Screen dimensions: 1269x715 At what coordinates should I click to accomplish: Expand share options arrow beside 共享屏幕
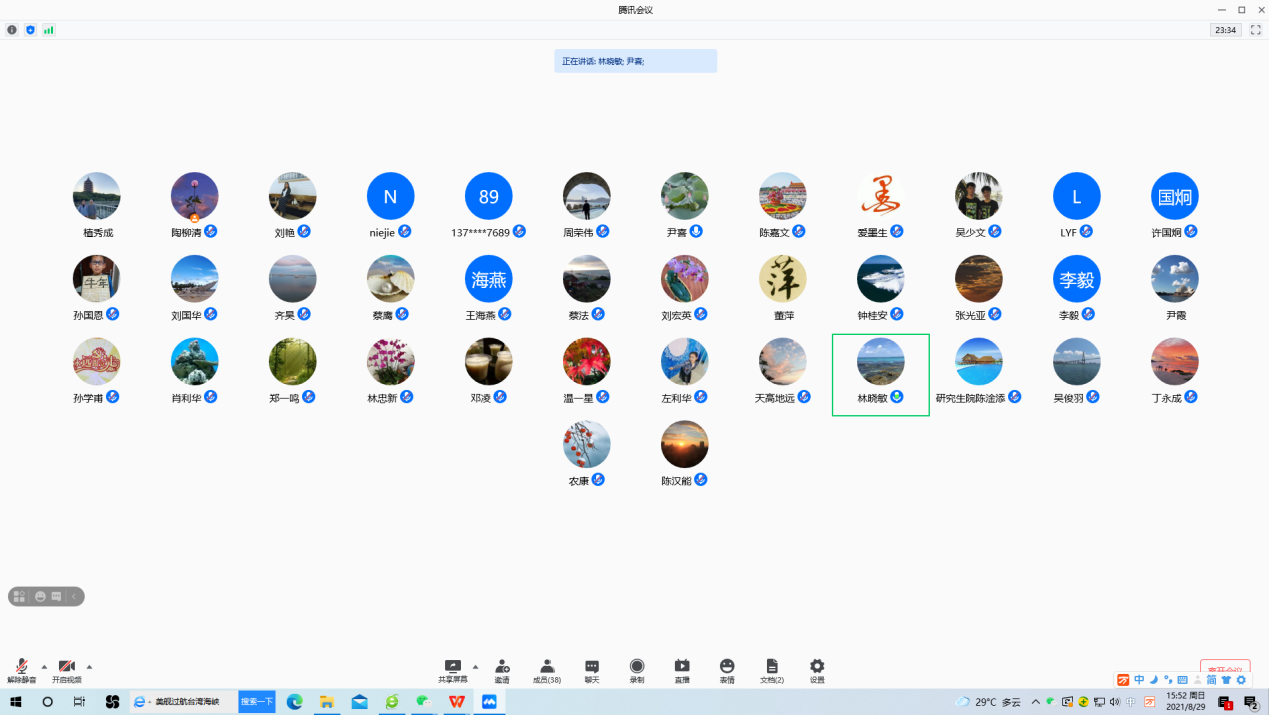[x=475, y=666]
